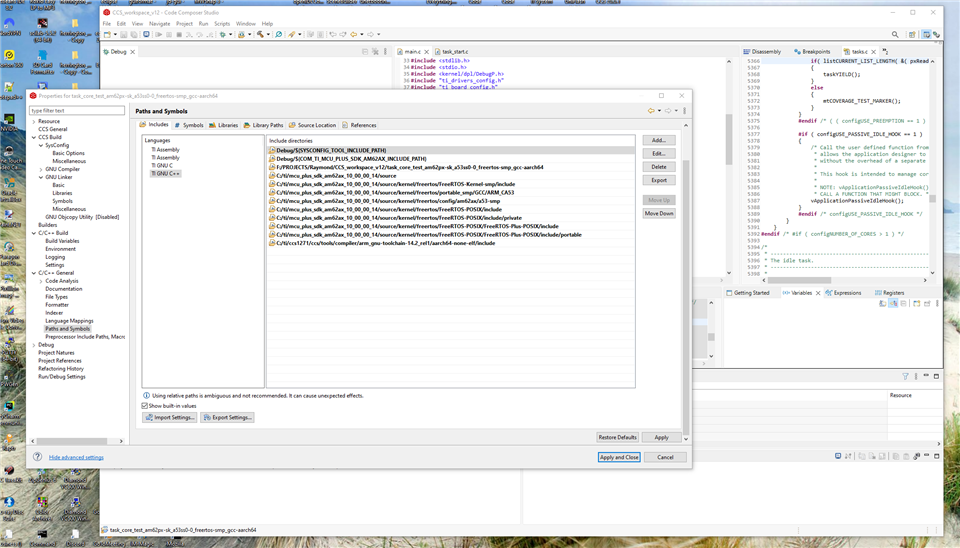Click the Edit... button
960x548 pixels.
(x=659, y=154)
